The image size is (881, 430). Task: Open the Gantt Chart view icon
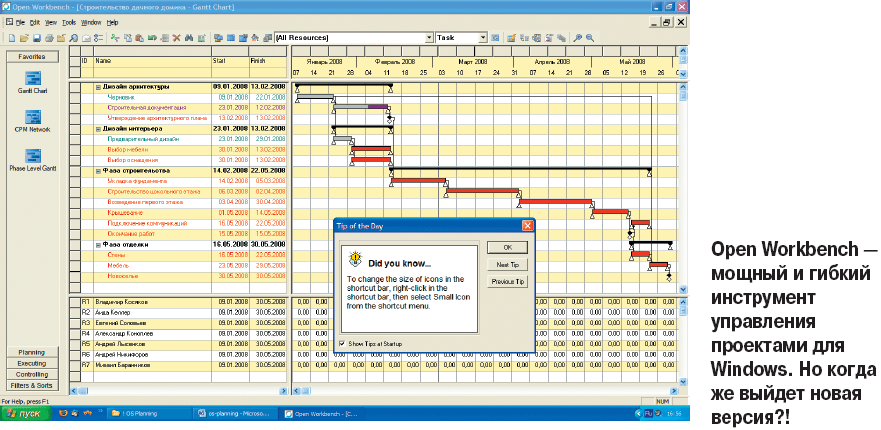(33, 79)
